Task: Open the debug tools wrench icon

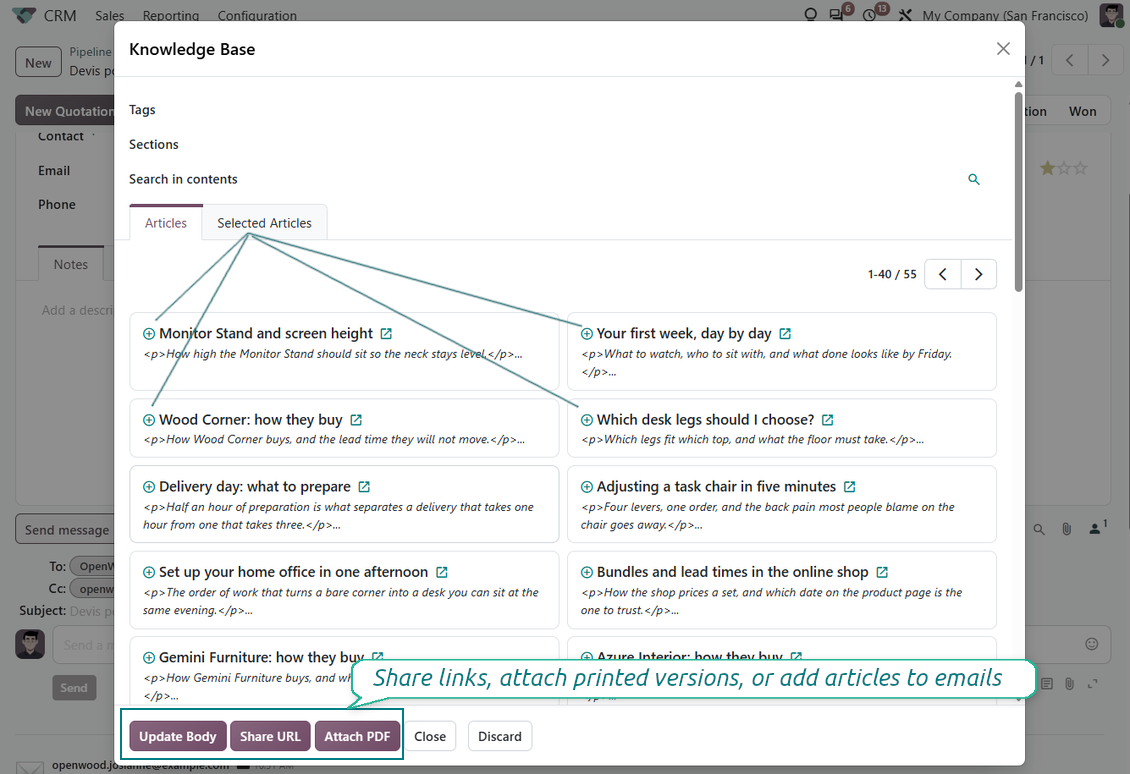Action: tap(905, 15)
